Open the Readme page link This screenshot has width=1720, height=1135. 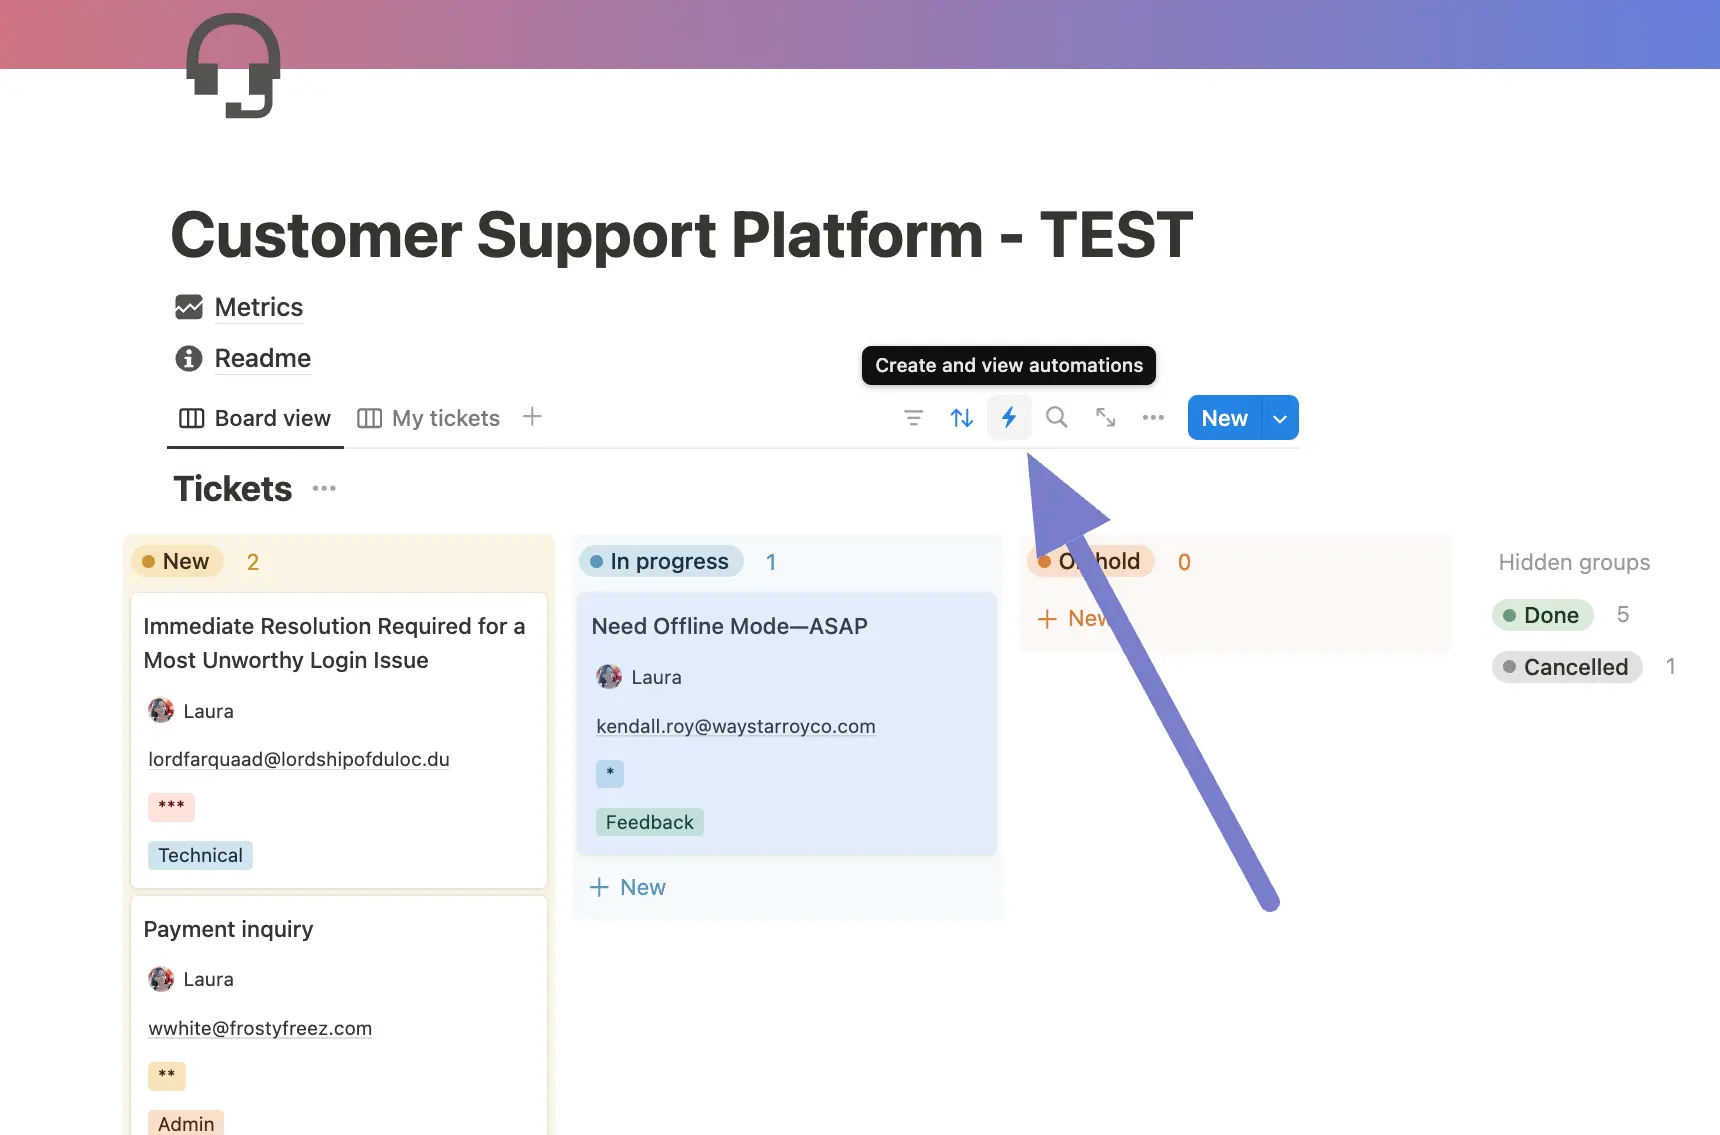pyautogui.click(x=262, y=358)
